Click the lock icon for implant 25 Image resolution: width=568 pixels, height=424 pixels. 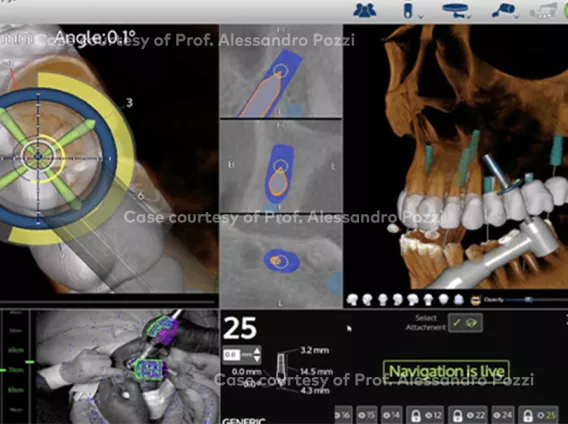pos(528,415)
